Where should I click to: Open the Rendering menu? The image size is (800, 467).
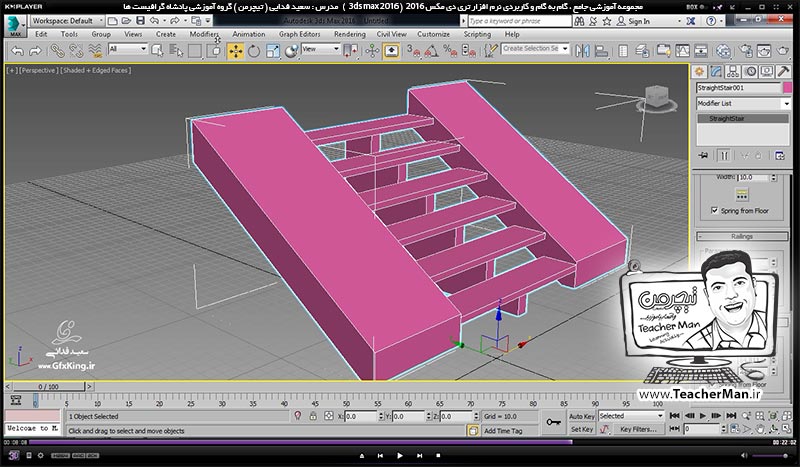349,34
